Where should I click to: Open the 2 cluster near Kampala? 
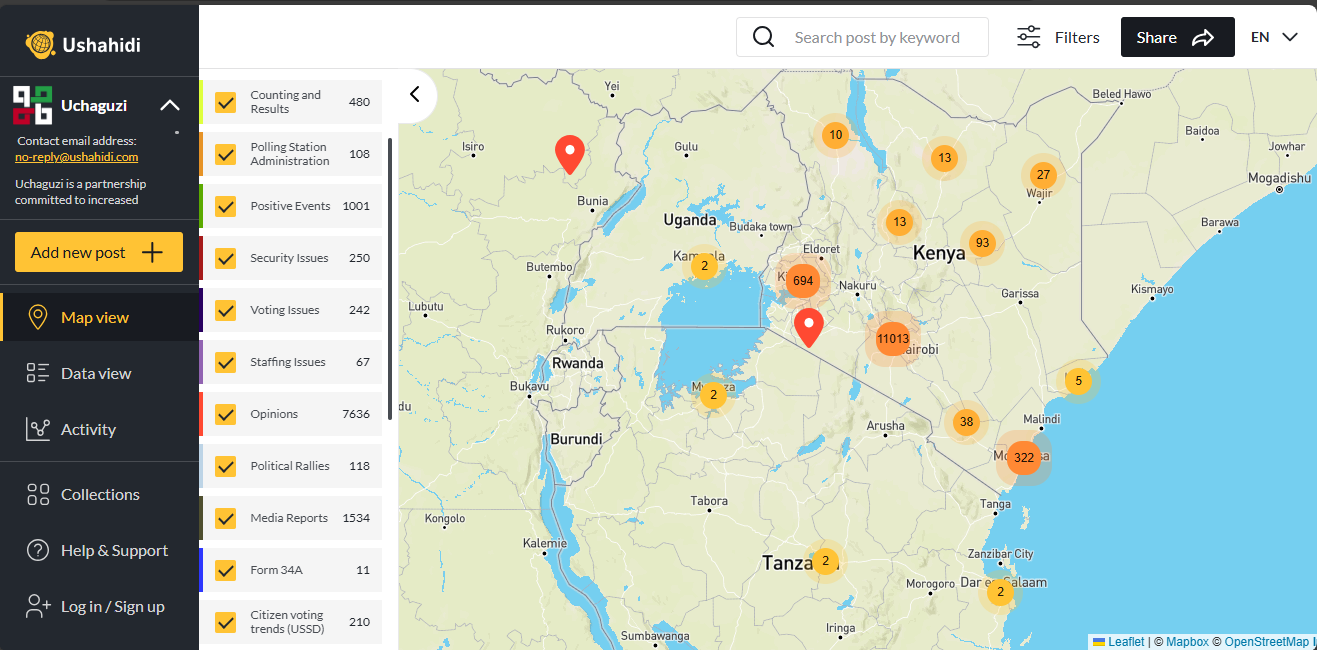coord(704,265)
